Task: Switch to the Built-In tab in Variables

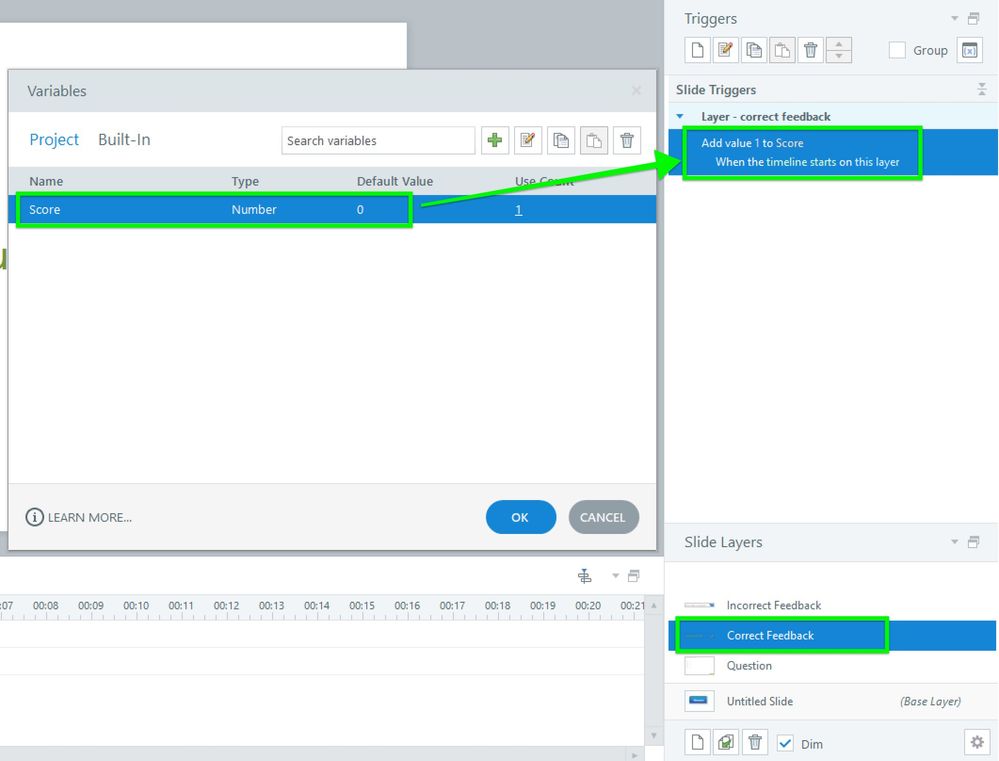Action: (124, 140)
